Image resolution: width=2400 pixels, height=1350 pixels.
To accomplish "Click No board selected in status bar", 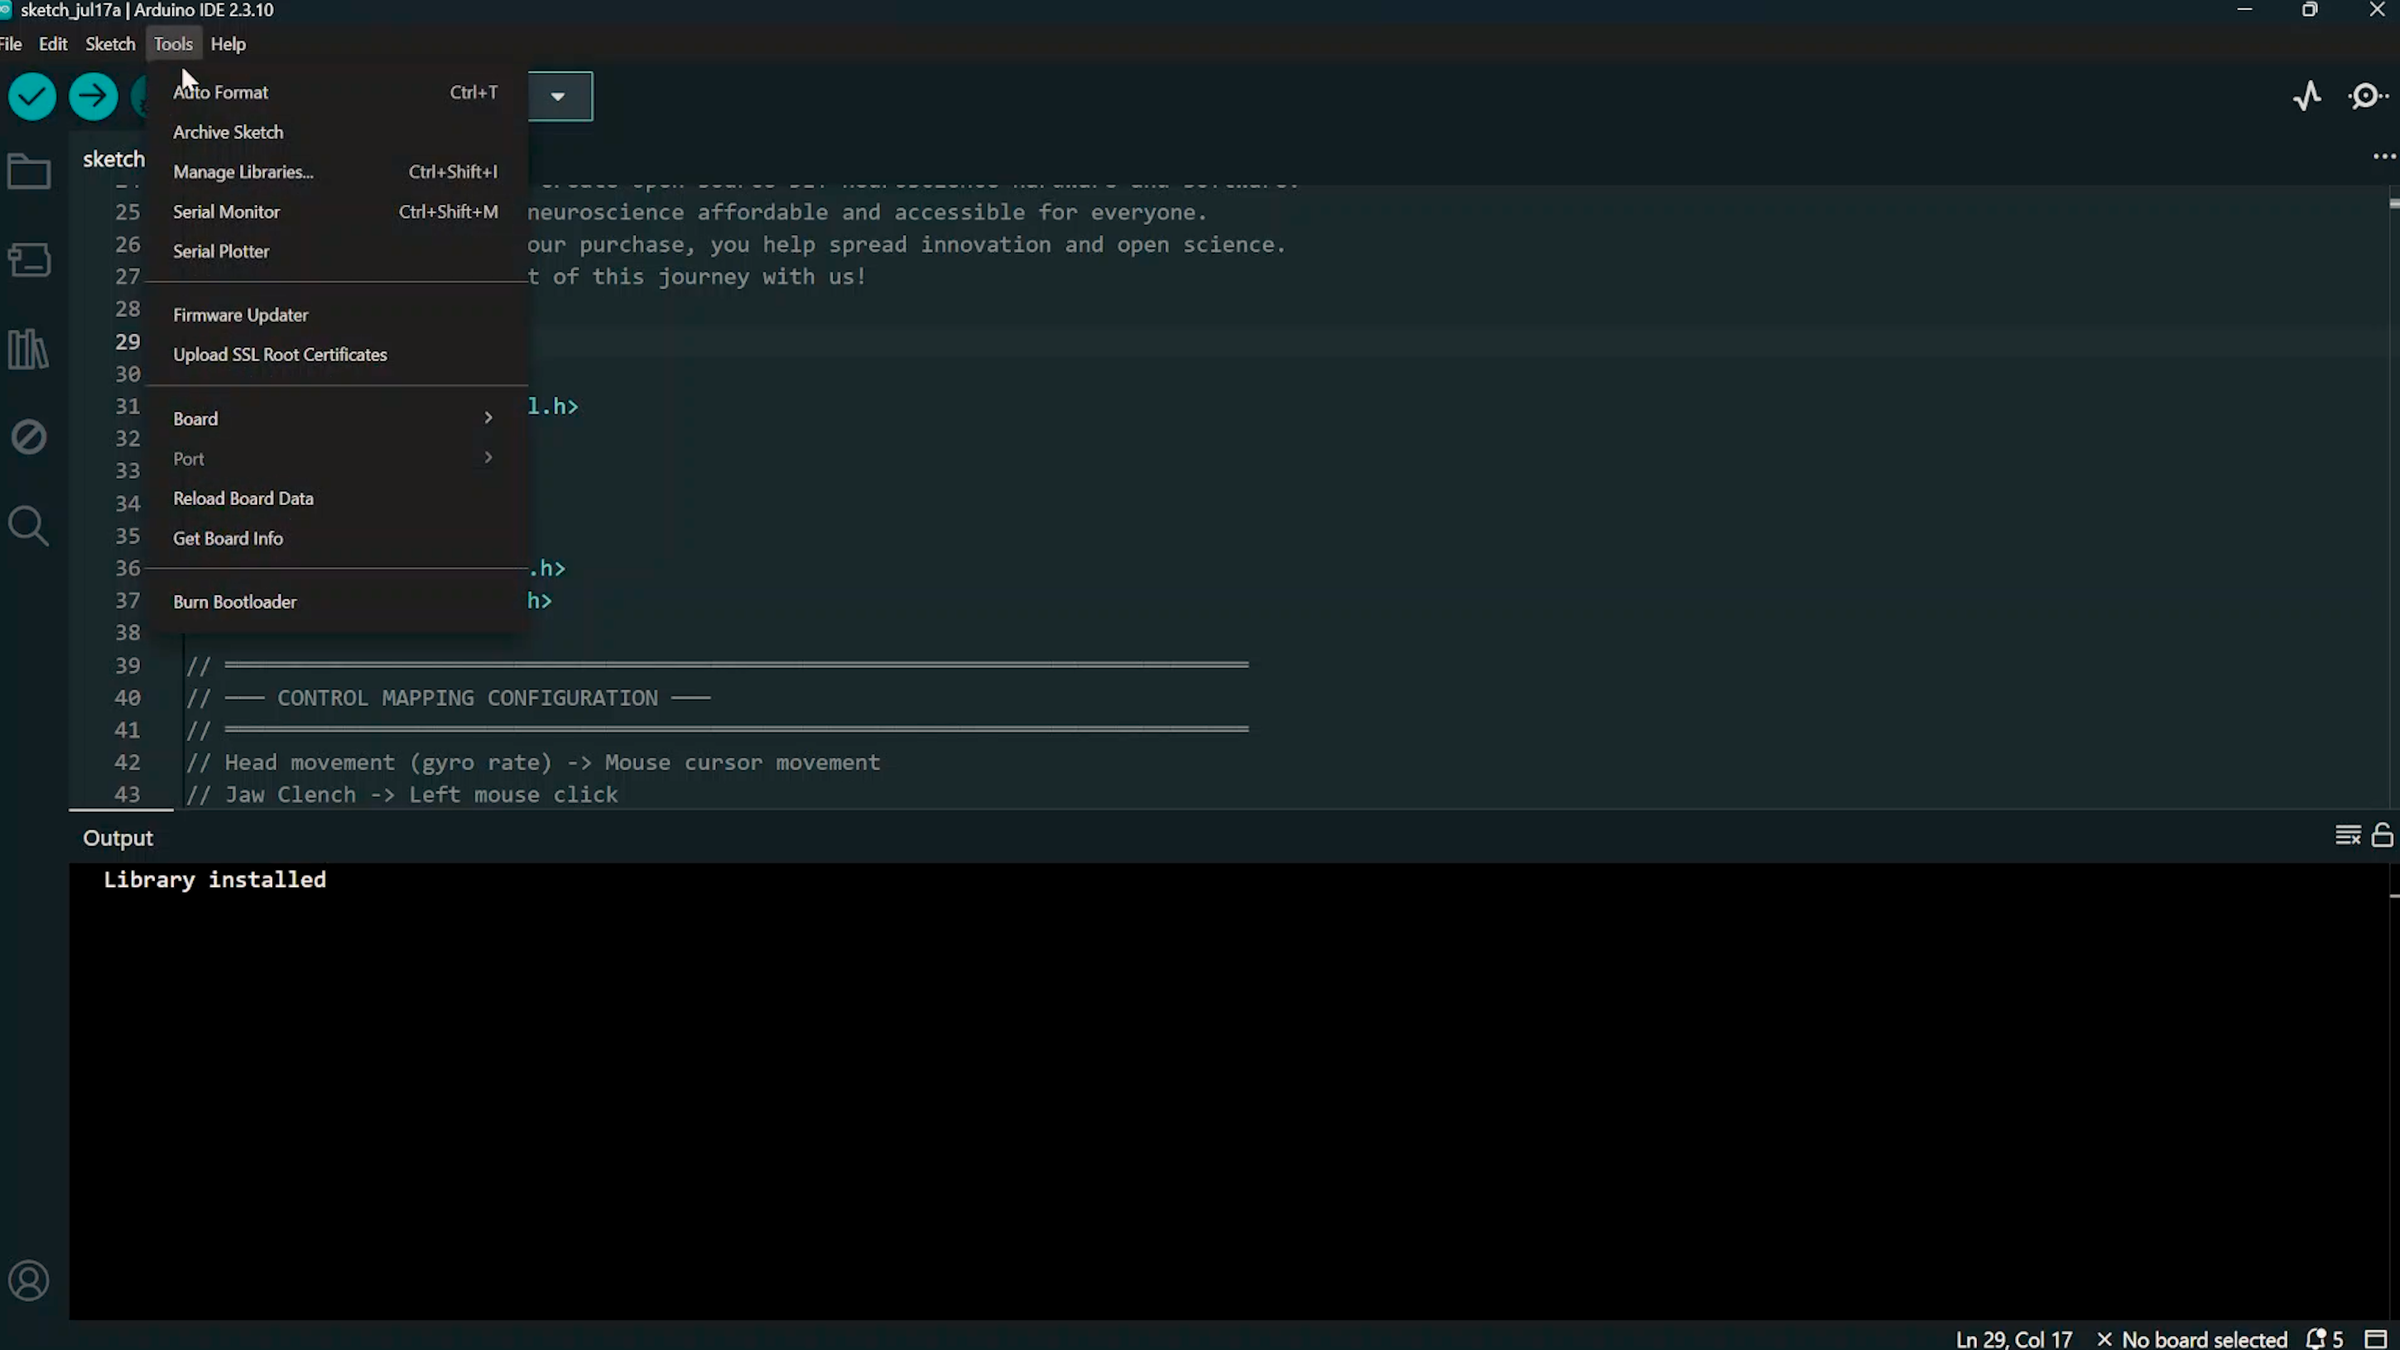I will tap(2192, 1339).
